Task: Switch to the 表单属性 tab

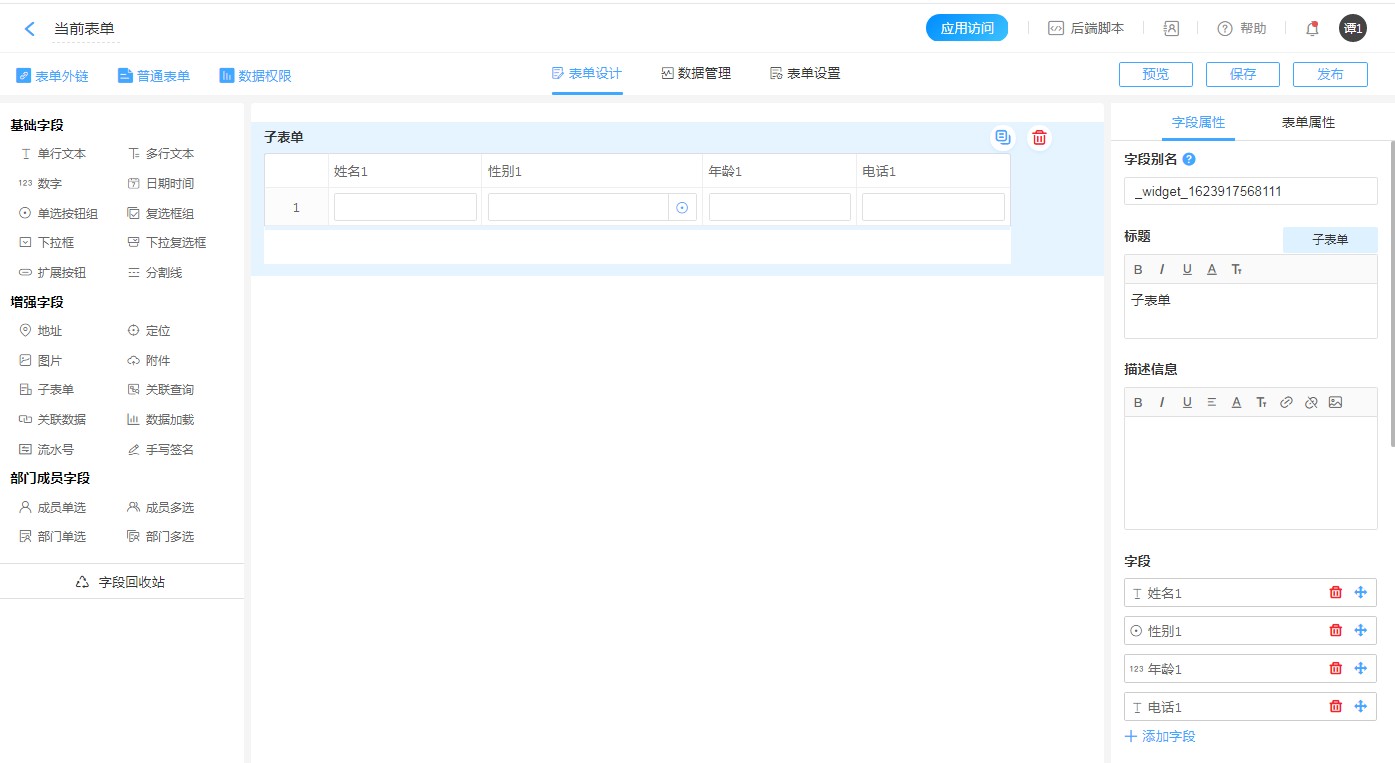Action: (x=1308, y=123)
